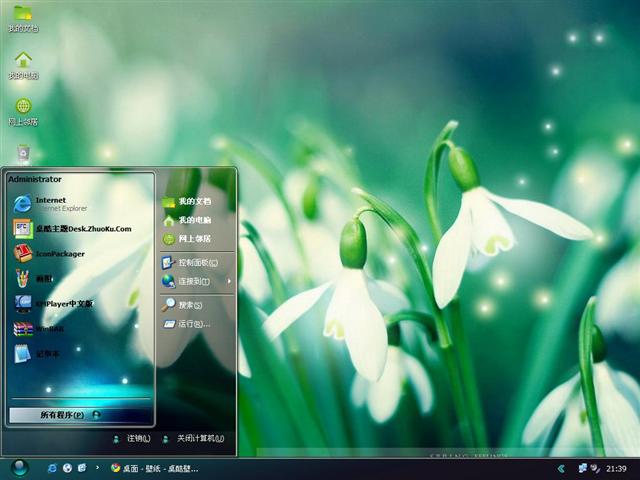This screenshot has width=640, height=480.
Task: Click the third Quick Launch icon beside the chevron
Action: (x=82, y=468)
